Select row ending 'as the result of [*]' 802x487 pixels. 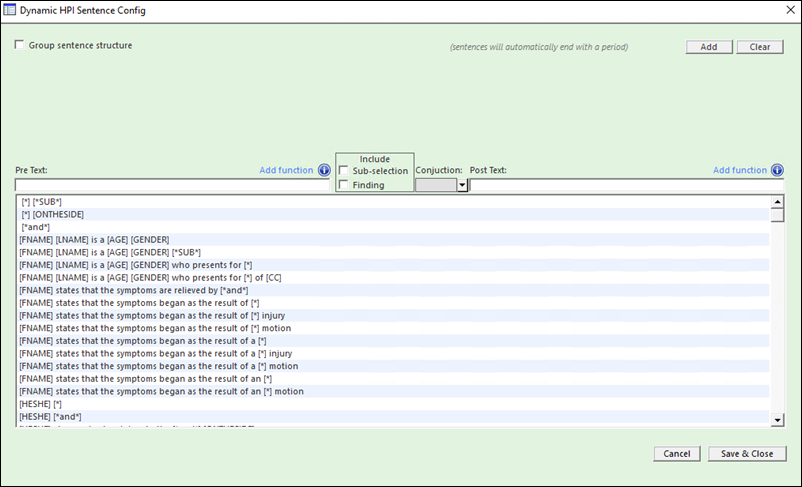(393, 303)
